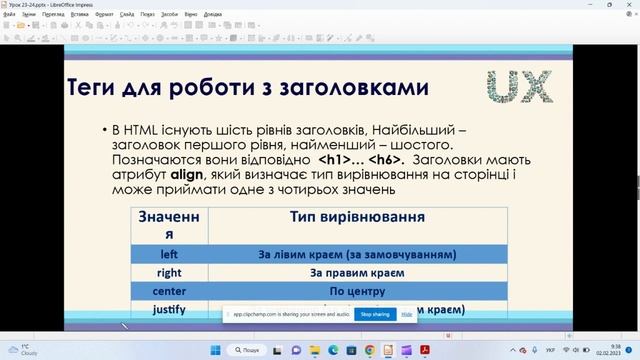This screenshot has height=360, width=640.
Task: Click the bold 'align' word in paragraph
Action: click(187, 175)
